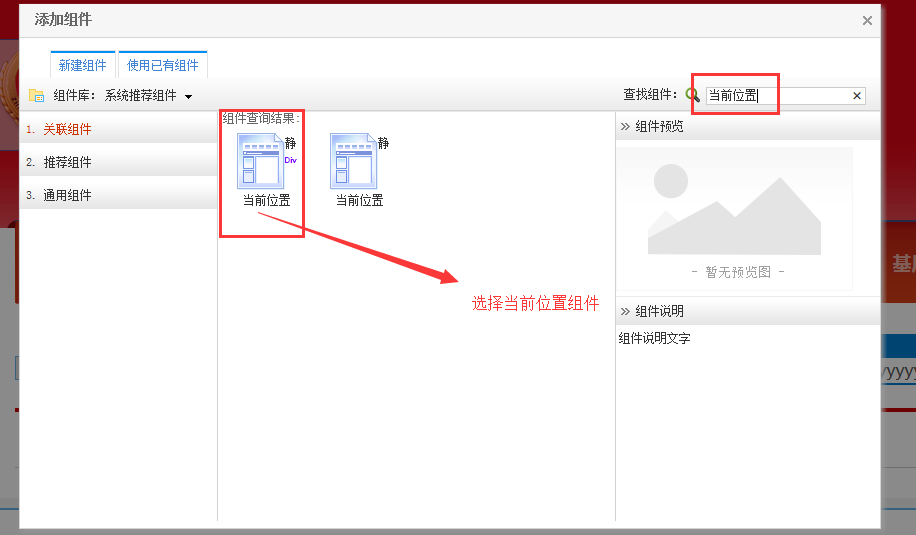Click the 查找组件 search input field
This screenshot has height=535, width=916.
[776, 96]
